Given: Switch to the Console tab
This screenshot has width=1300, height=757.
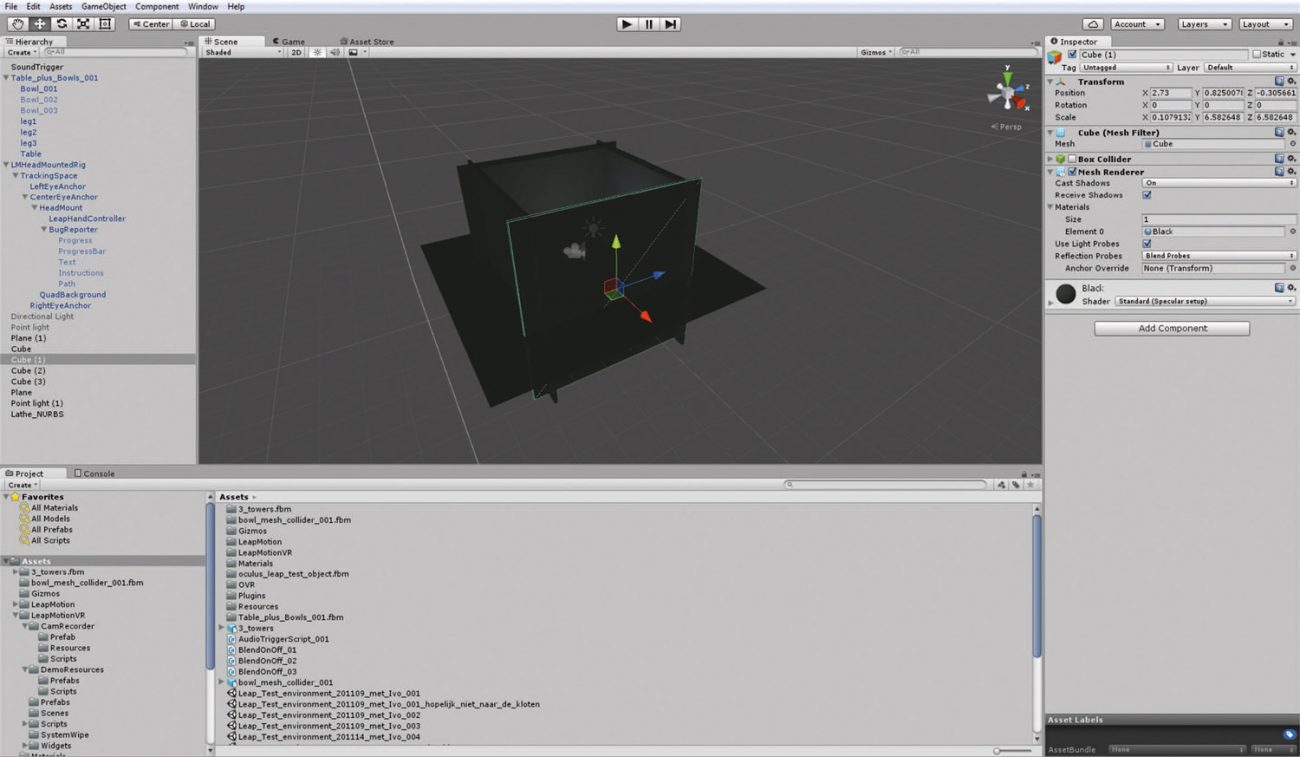Looking at the screenshot, I should 95,473.
